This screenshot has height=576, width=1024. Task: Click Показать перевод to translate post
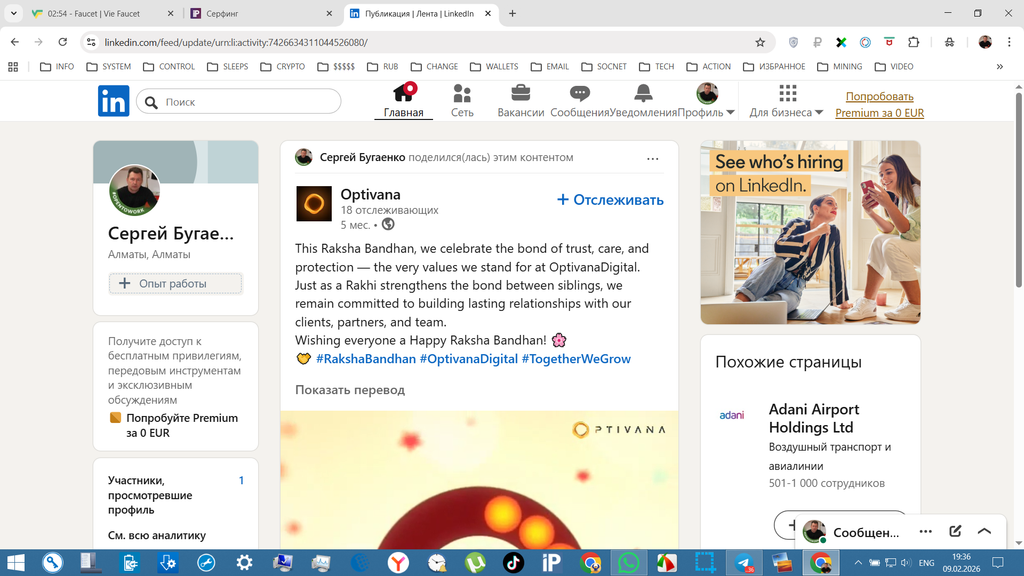click(350, 390)
